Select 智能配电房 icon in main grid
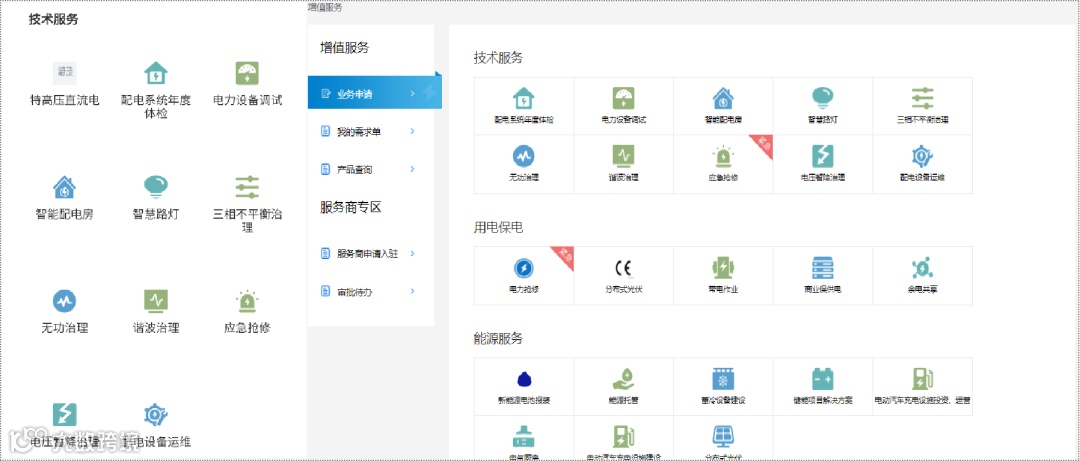The image size is (1080, 461). click(723, 99)
